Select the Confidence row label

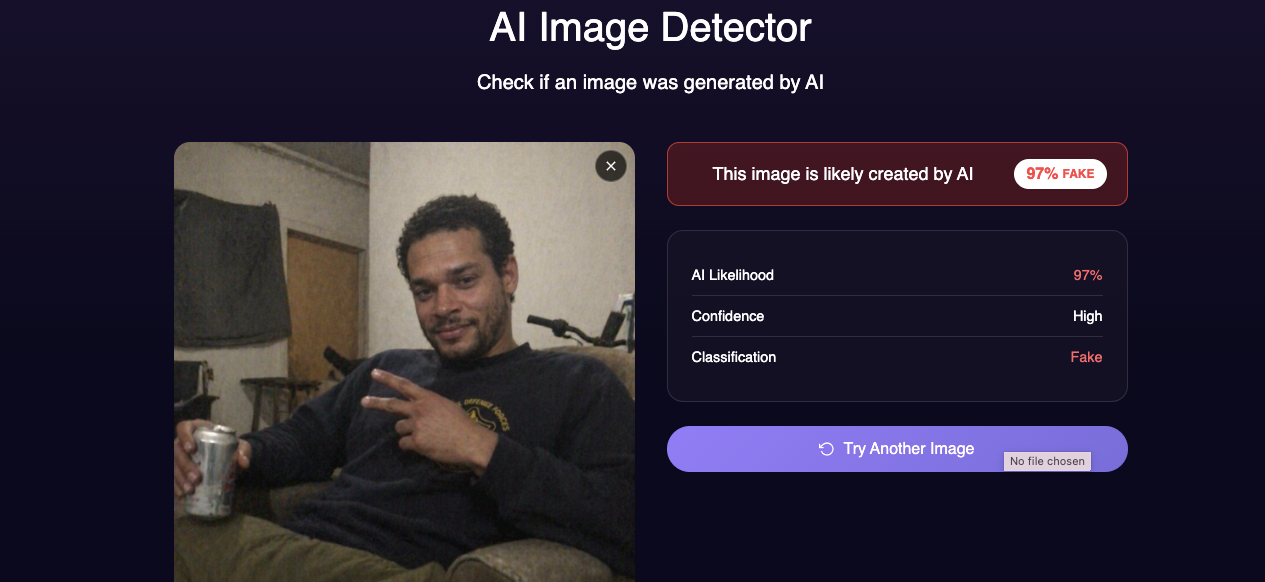[x=728, y=316]
